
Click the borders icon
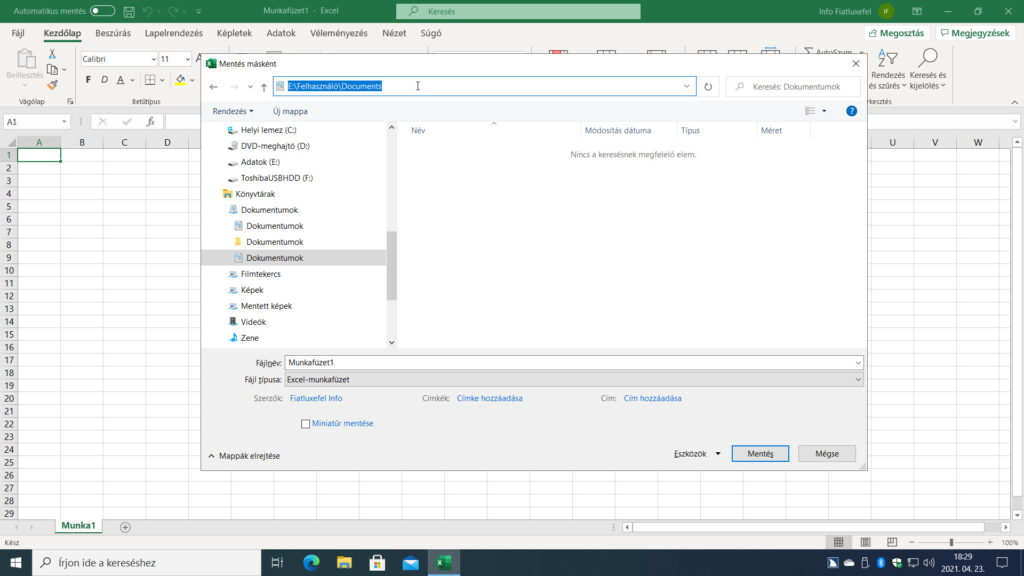pos(150,80)
